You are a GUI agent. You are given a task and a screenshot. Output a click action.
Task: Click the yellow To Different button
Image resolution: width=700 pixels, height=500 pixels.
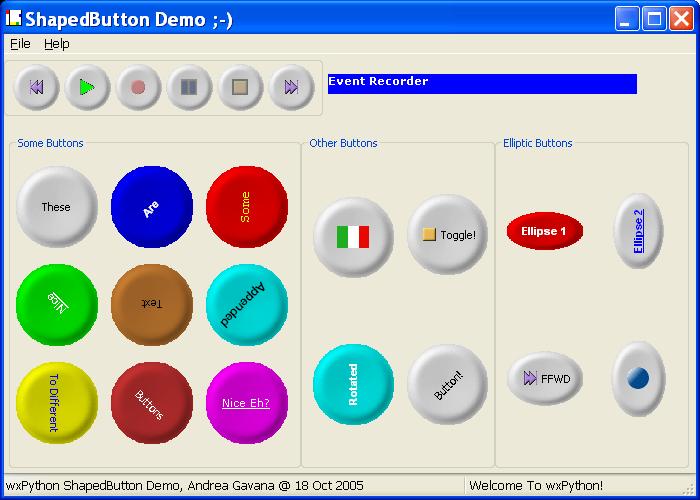pos(56,402)
